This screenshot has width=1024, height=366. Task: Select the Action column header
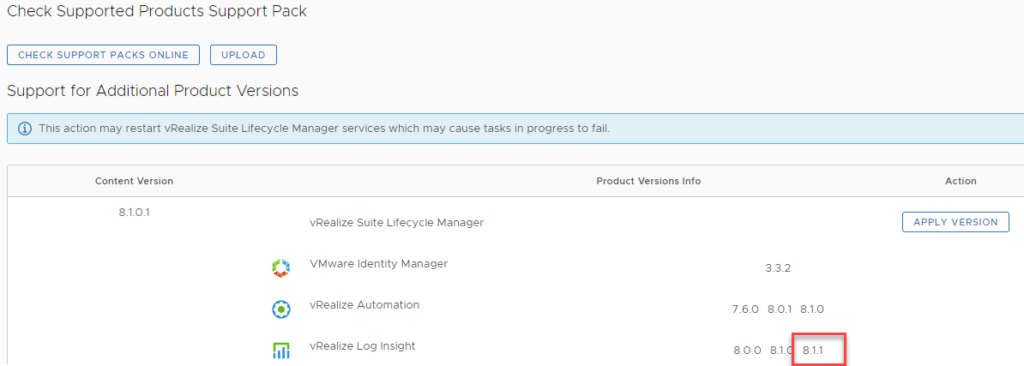tap(961, 181)
